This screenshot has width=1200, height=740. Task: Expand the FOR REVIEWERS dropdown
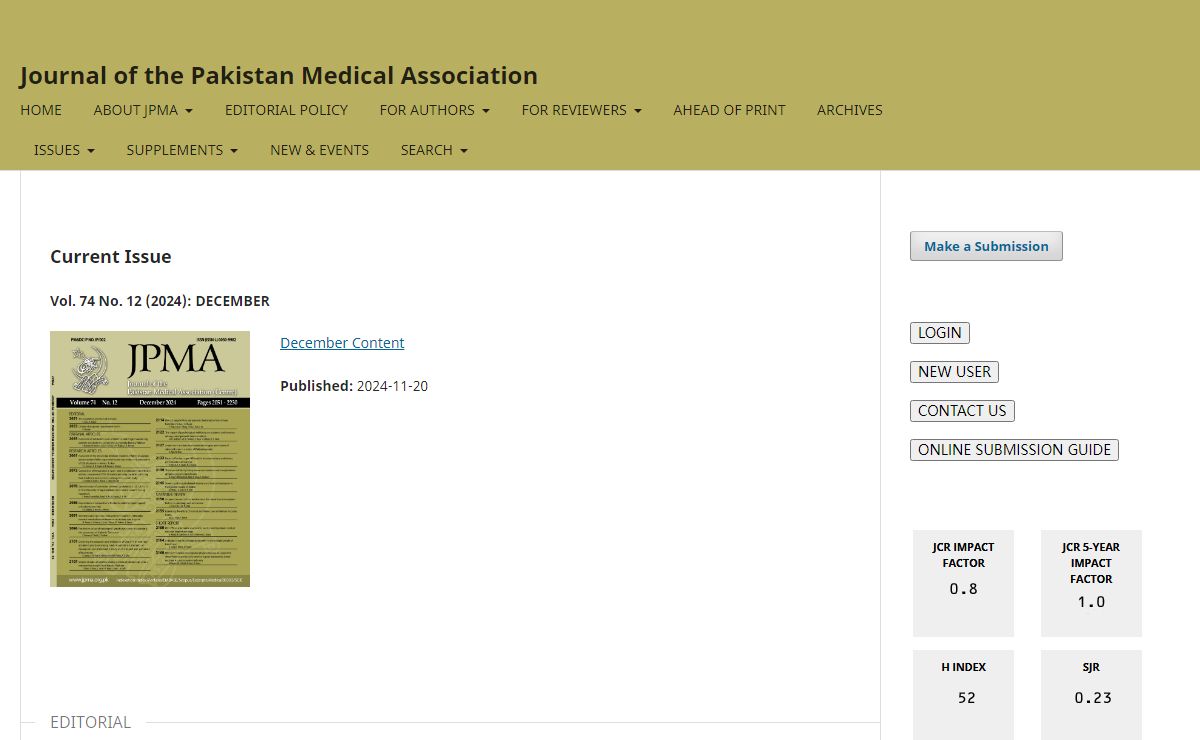click(581, 110)
